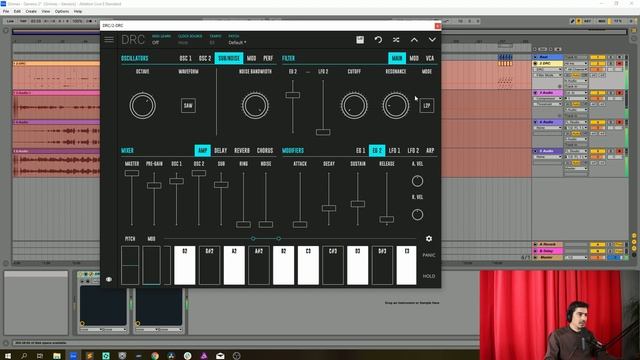
Task: Switch to OSC 2 tab
Action: (205, 58)
